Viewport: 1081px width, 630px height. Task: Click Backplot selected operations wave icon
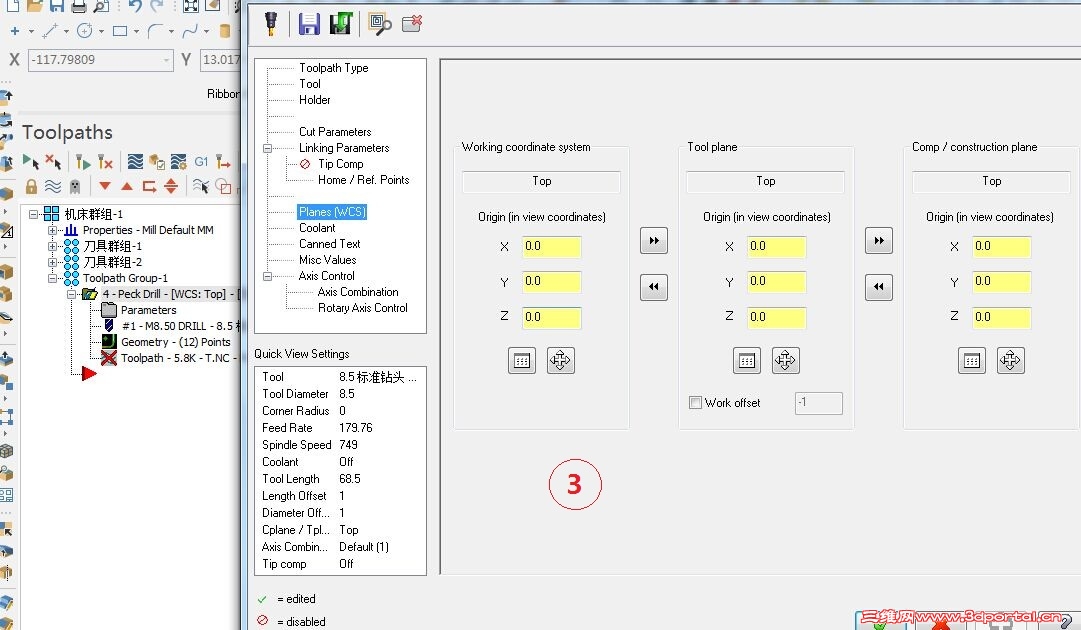(x=135, y=162)
